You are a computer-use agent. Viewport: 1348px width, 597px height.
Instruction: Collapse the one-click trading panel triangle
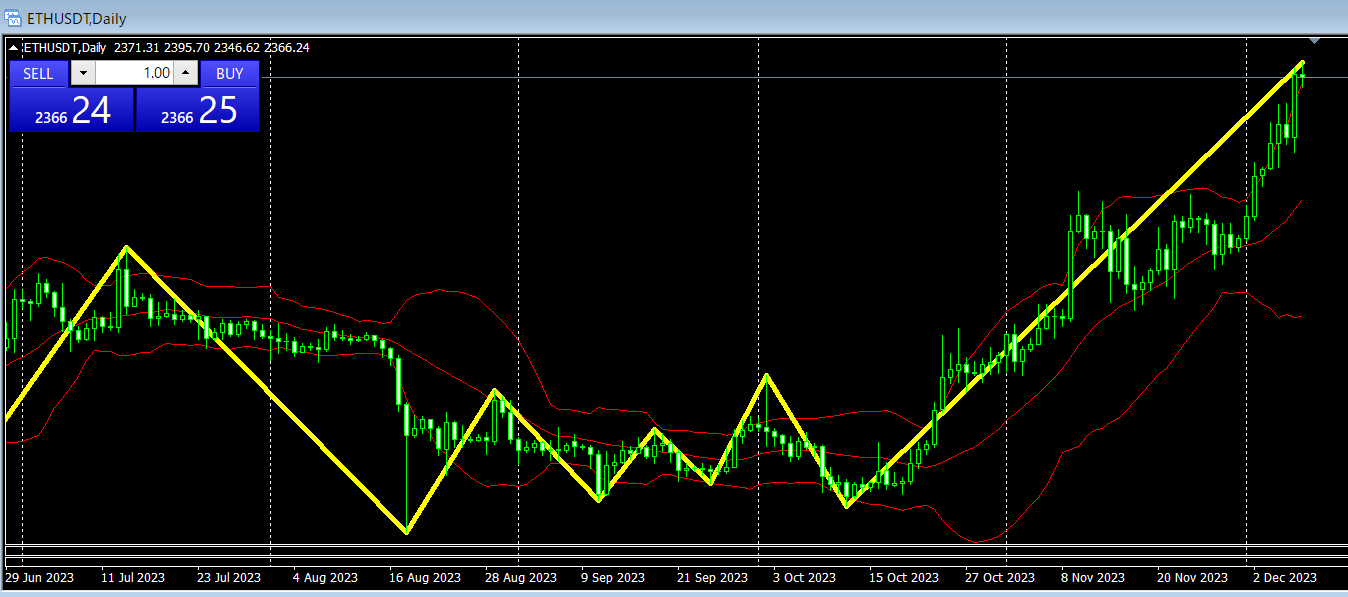[13, 47]
